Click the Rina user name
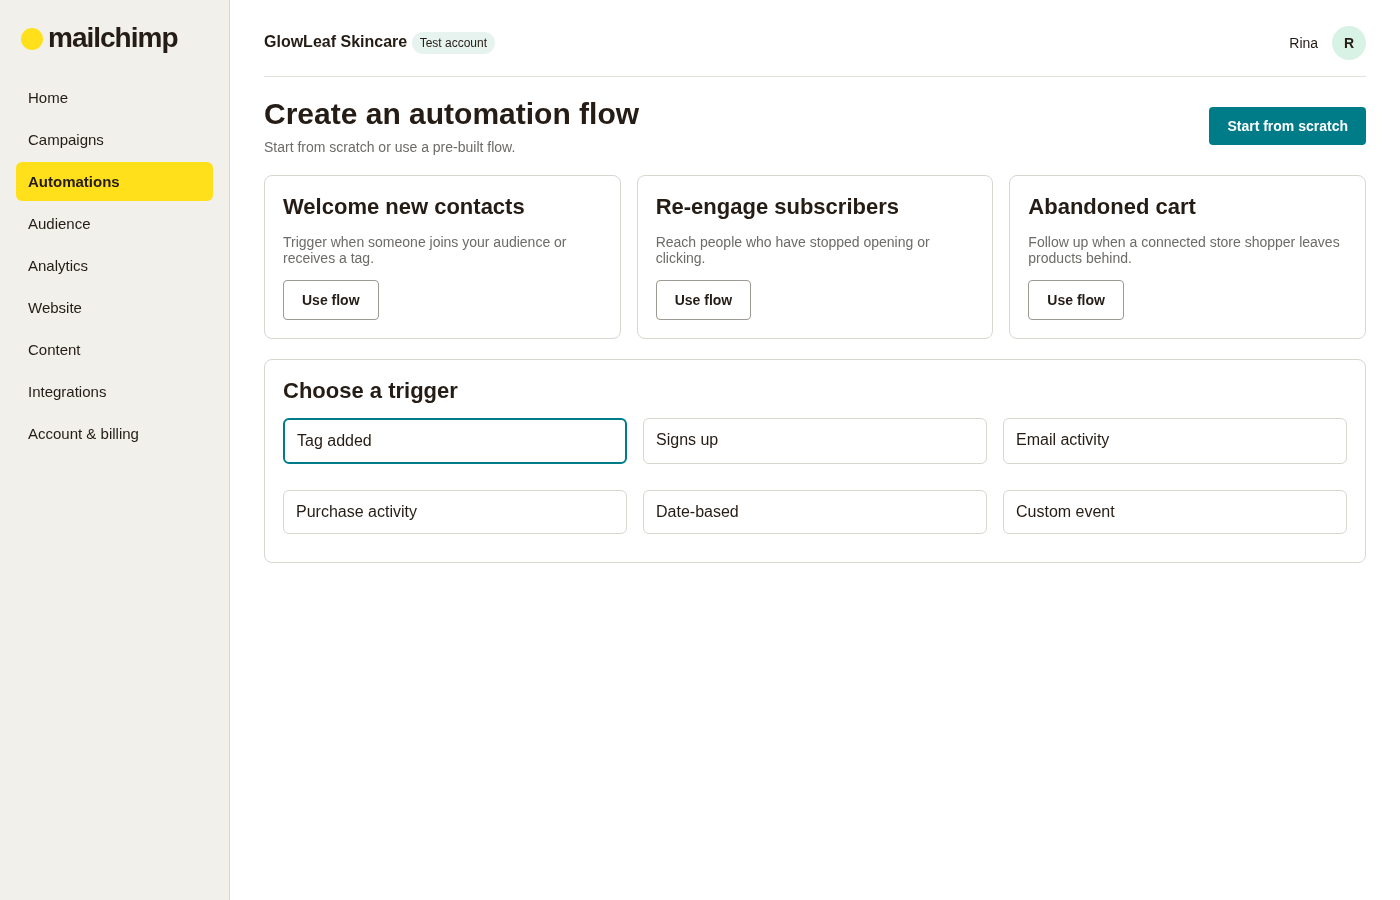This screenshot has height=900, width=1400. pyautogui.click(x=1303, y=43)
